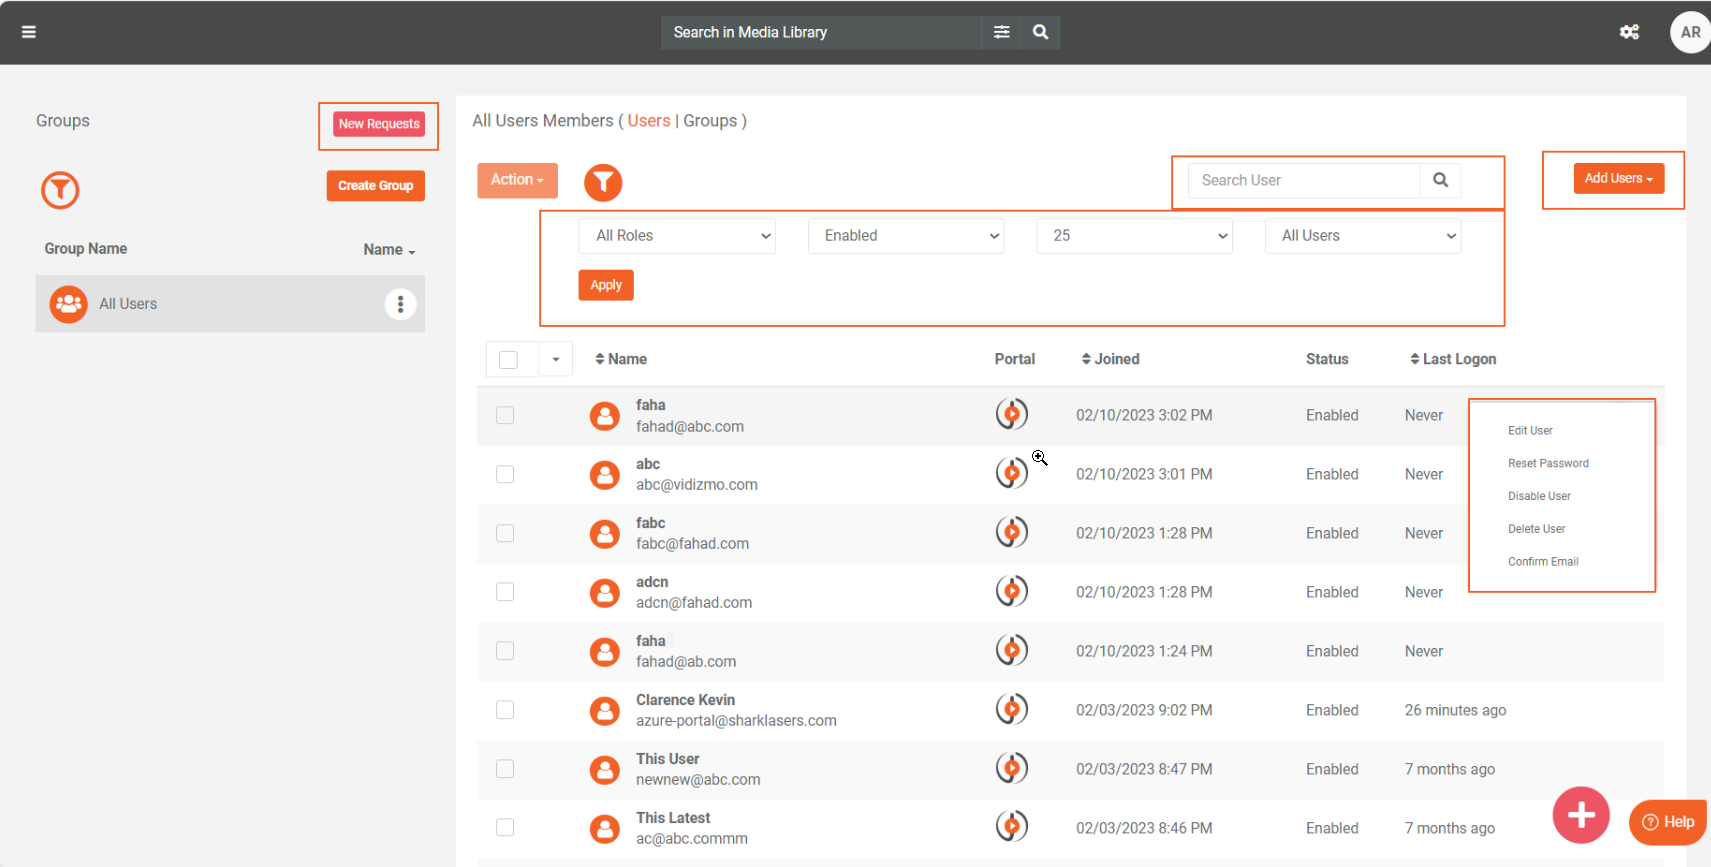Click portal icon in fabc@fahad.com row
Image resolution: width=1711 pixels, height=867 pixels.
(x=1011, y=532)
